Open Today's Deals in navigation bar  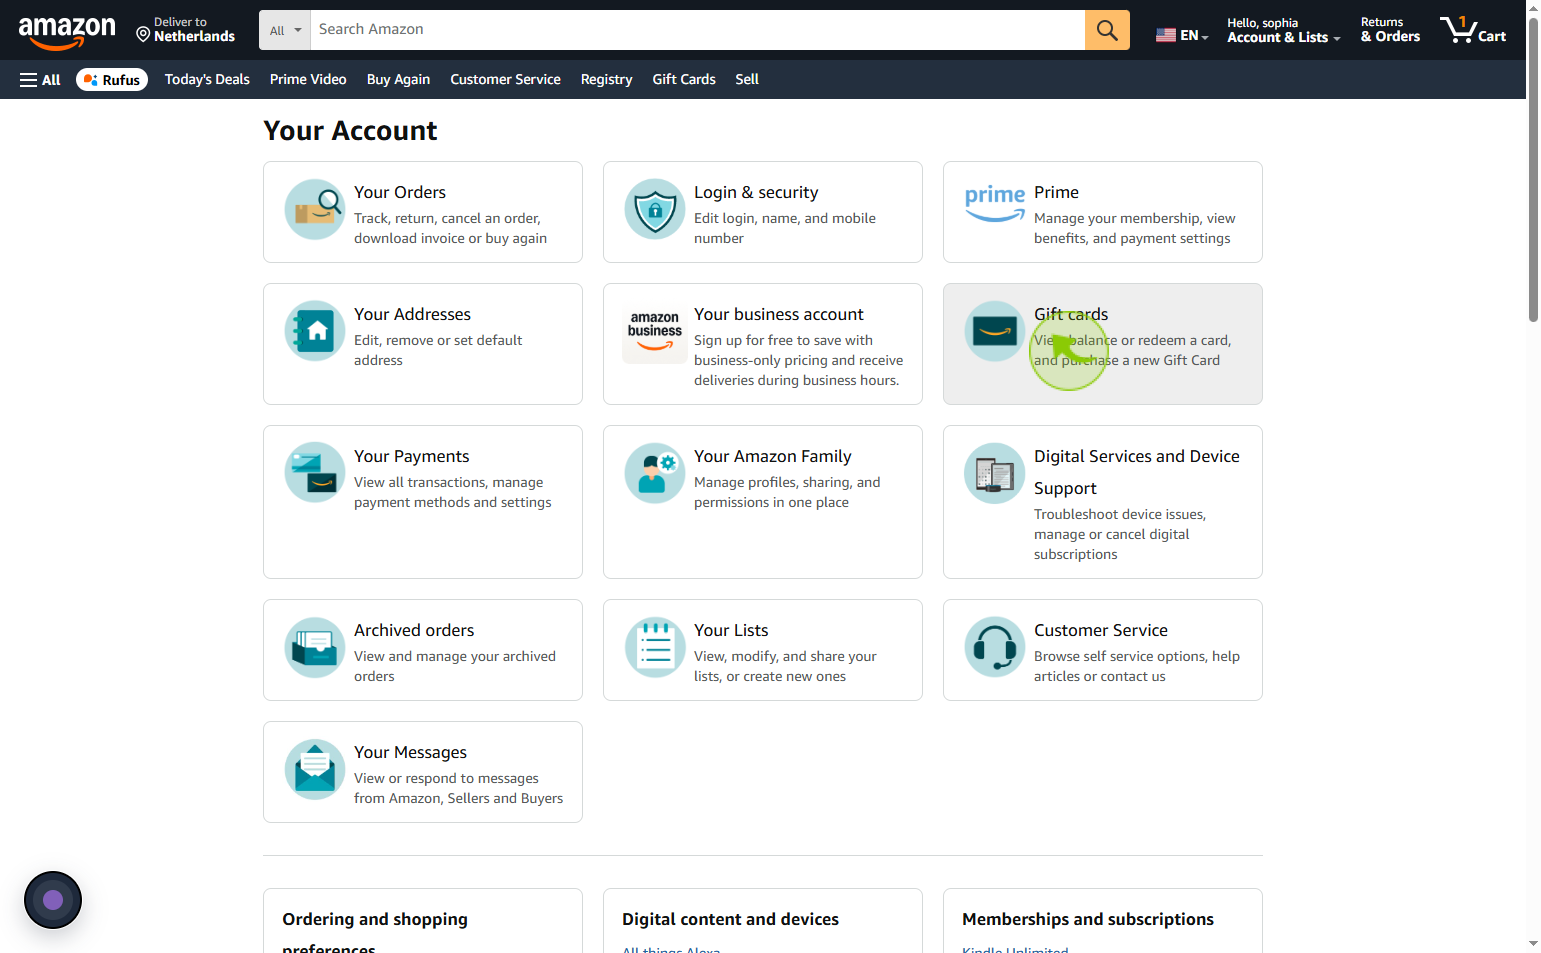tap(207, 79)
